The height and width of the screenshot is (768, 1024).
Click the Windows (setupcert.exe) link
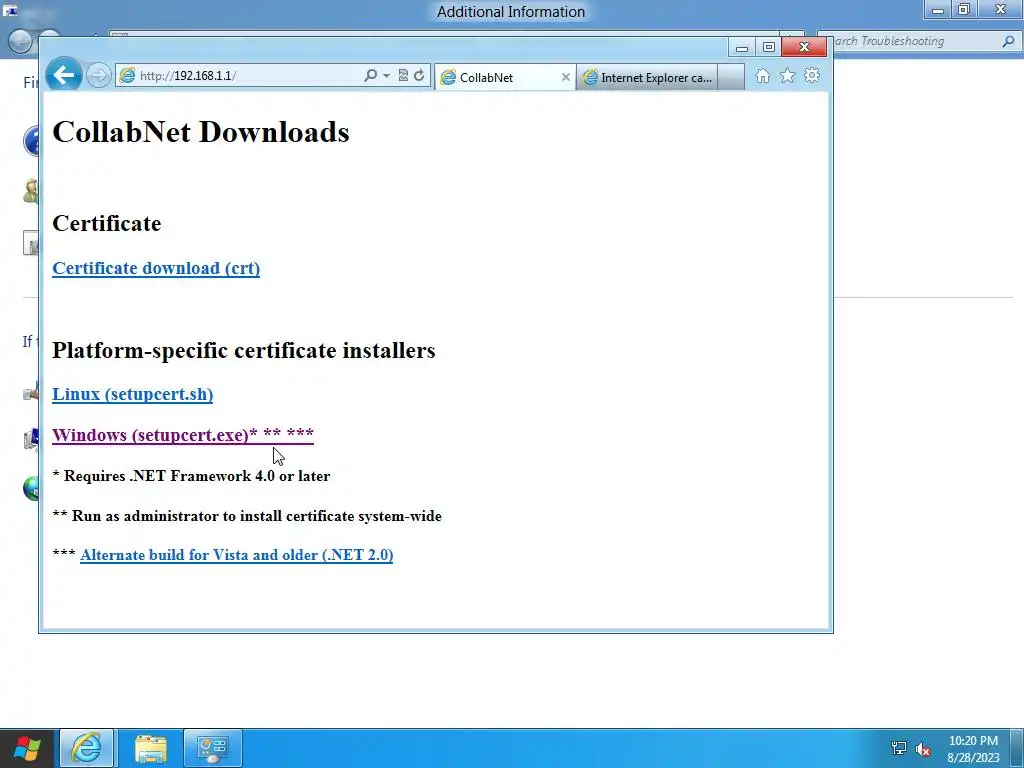click(x=183, y=435)
